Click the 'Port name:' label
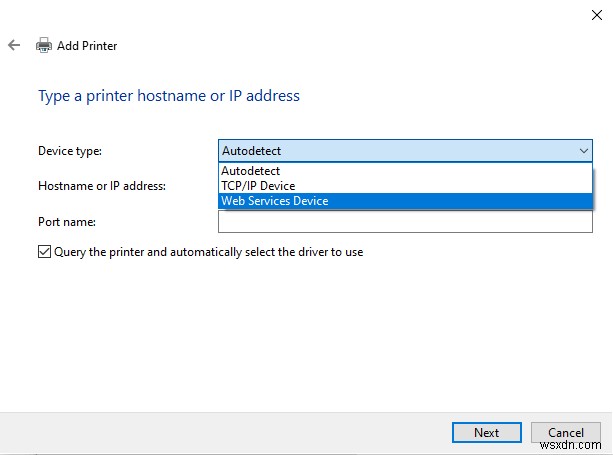 [x=67, y=222]
